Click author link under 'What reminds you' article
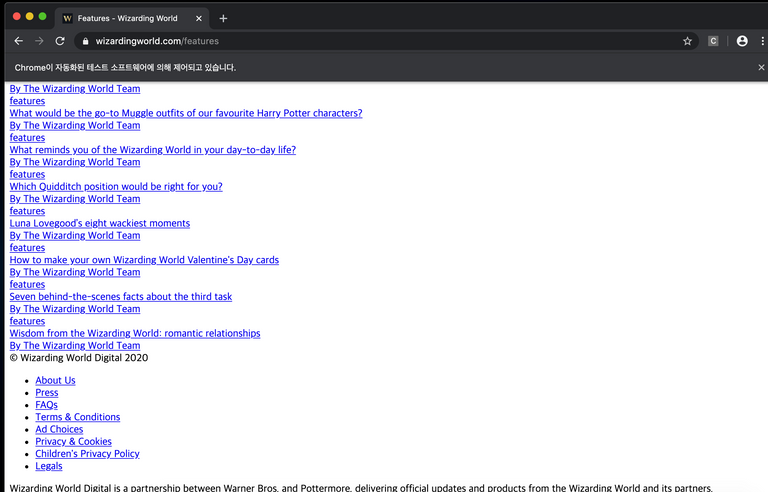Image resolution: width=768 pixels, height=492 pixels. (75, 162)
